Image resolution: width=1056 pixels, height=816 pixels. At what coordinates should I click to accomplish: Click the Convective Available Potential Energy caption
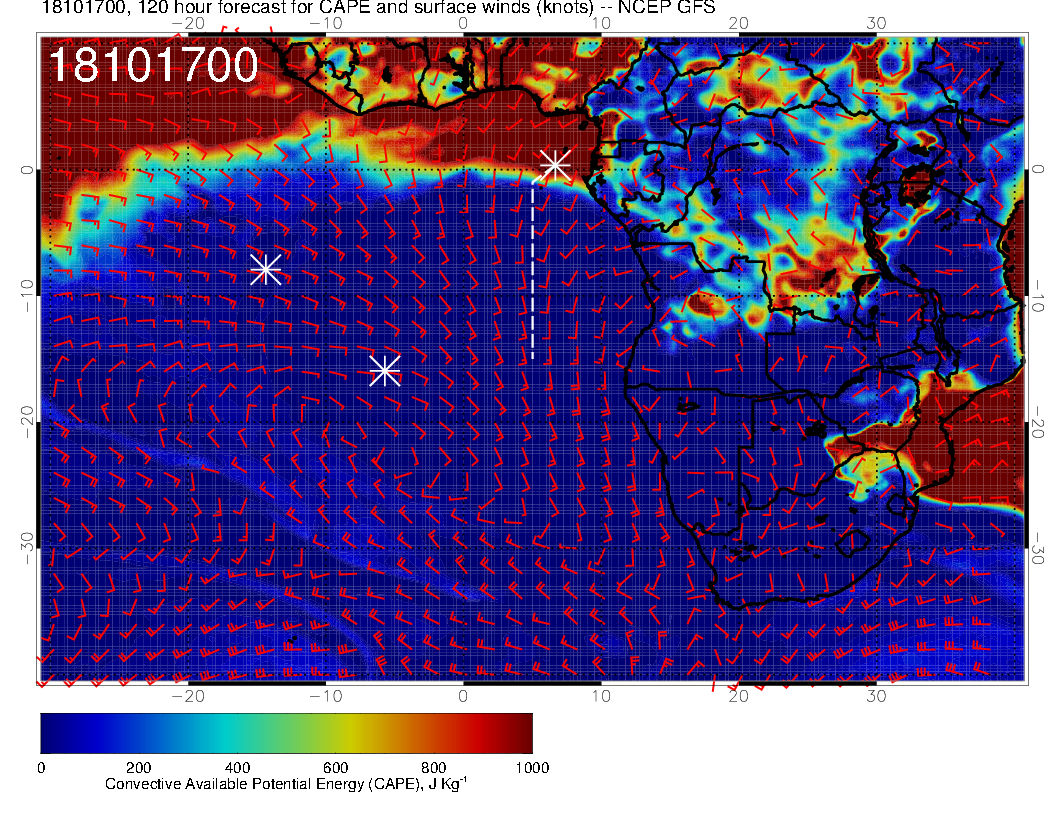click(x=286, y=784)
